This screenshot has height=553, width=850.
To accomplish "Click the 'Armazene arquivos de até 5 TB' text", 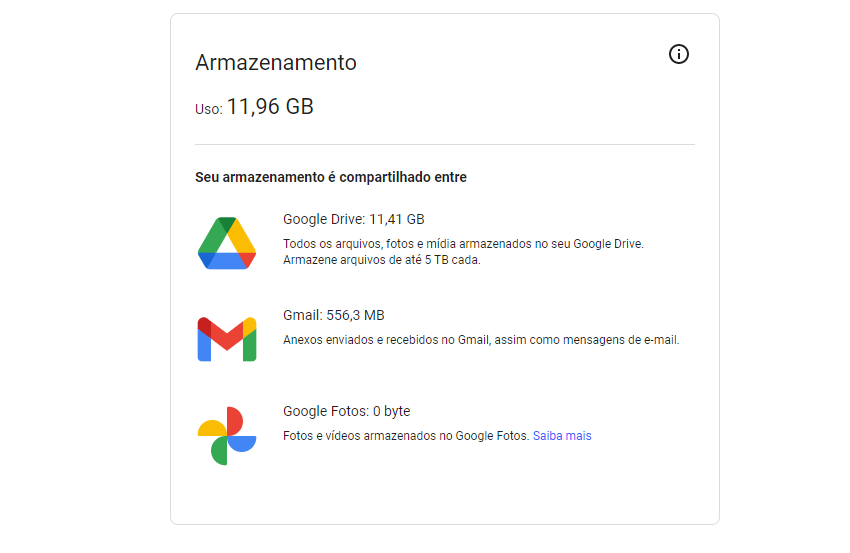I will (382, 260).
